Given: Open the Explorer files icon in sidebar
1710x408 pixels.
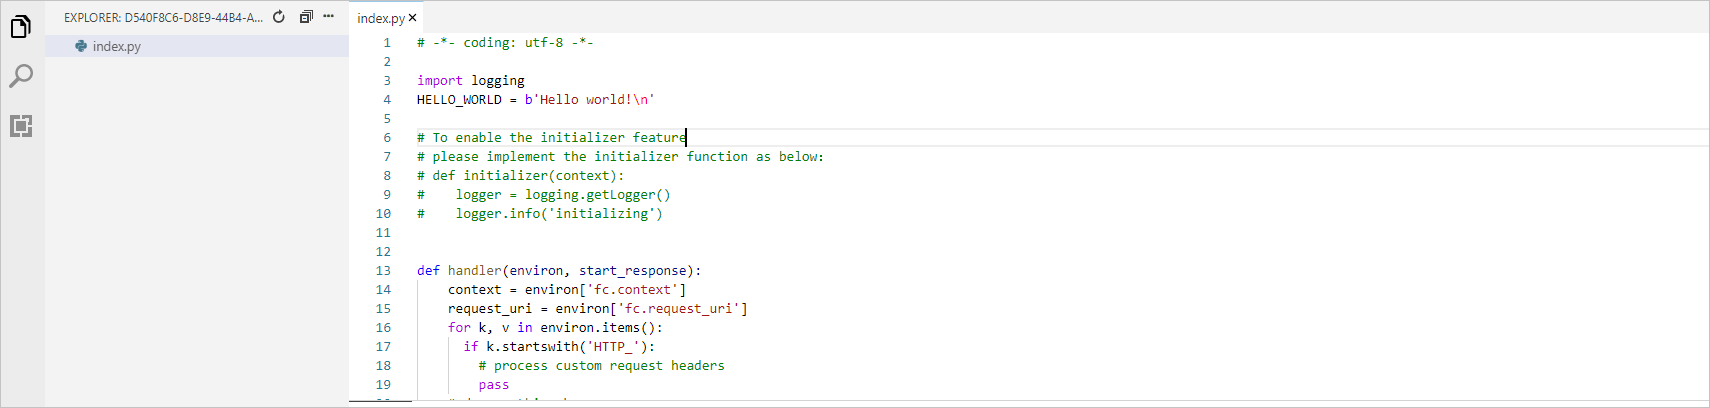Looking at the screenshot, I should click(21, 27).
